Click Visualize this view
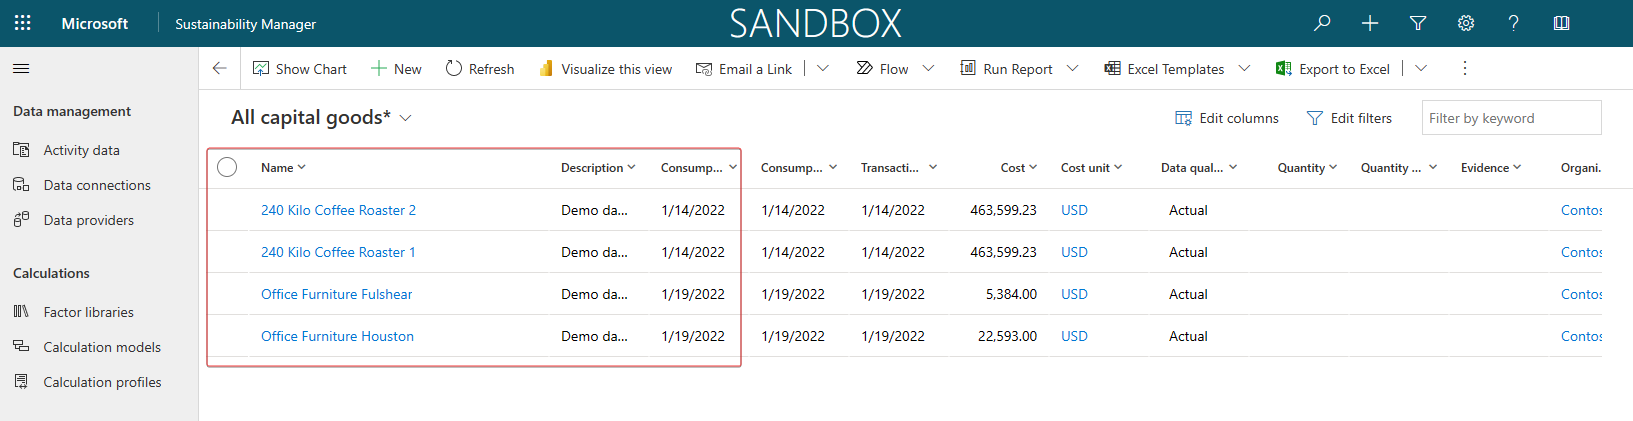The height and width of the screenshot is (421, 1633). [x=606, y=69]
